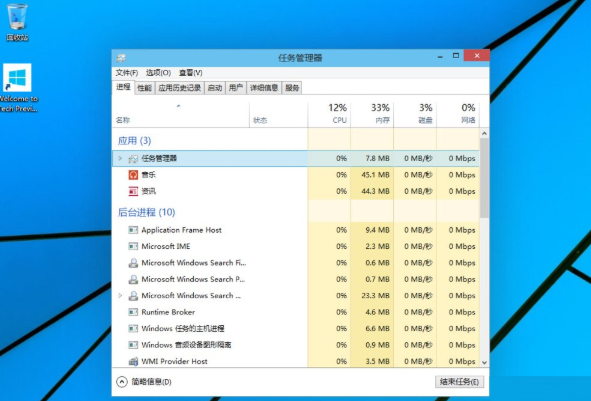Select the Microsoft IME process name
591x401 pixels.
166,246
